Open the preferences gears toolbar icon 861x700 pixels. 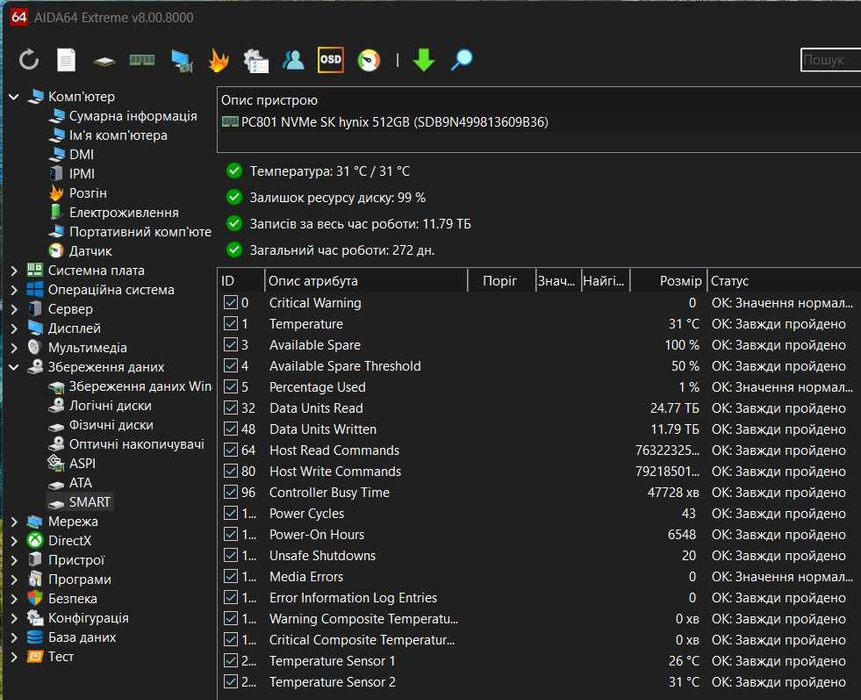256,60
